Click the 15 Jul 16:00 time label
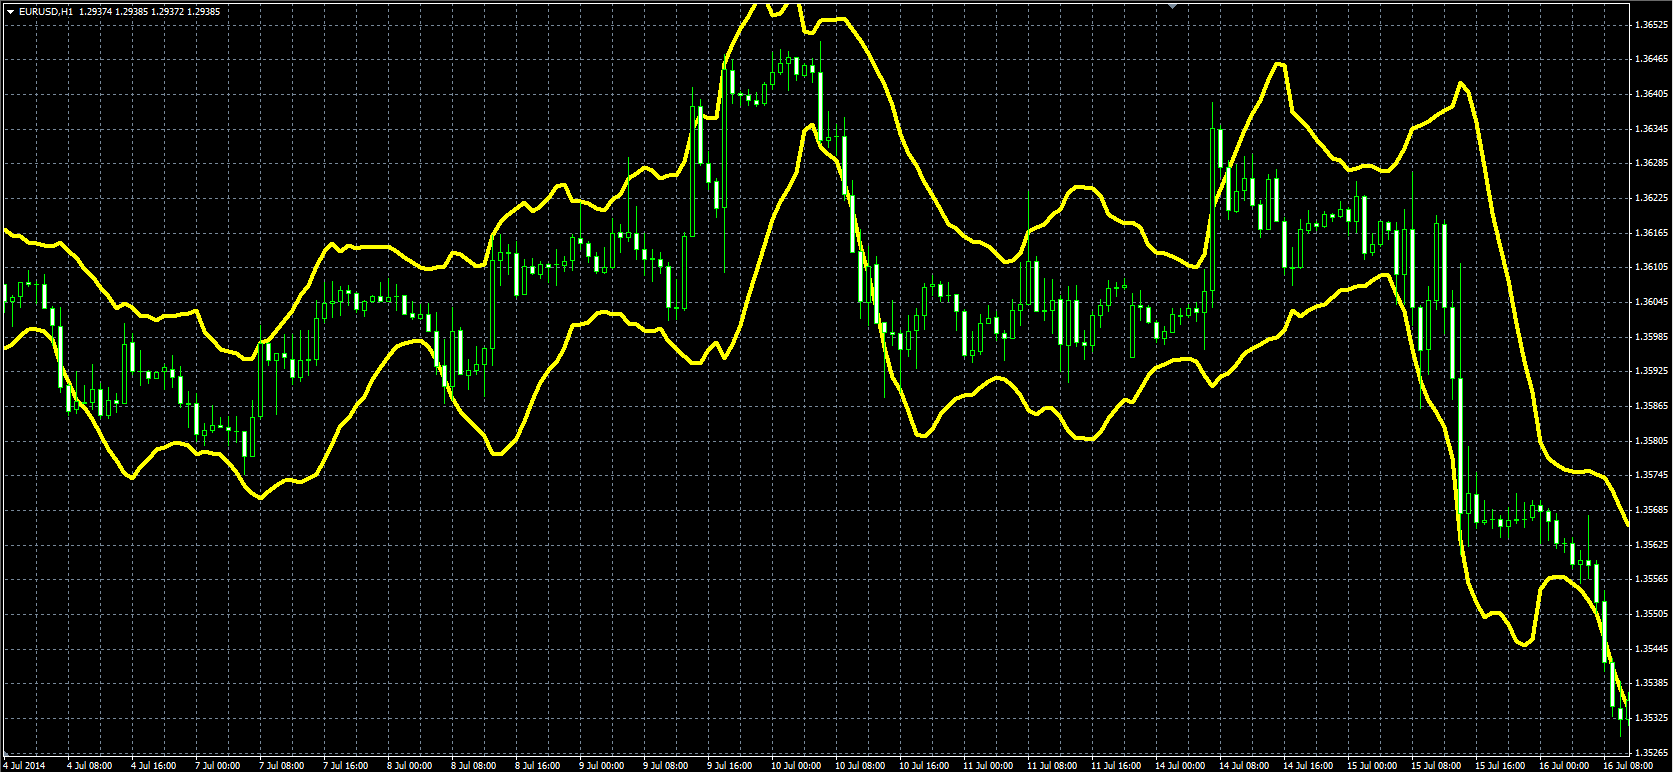Screen dimensions: 1674x772 tap(1501, 765)
